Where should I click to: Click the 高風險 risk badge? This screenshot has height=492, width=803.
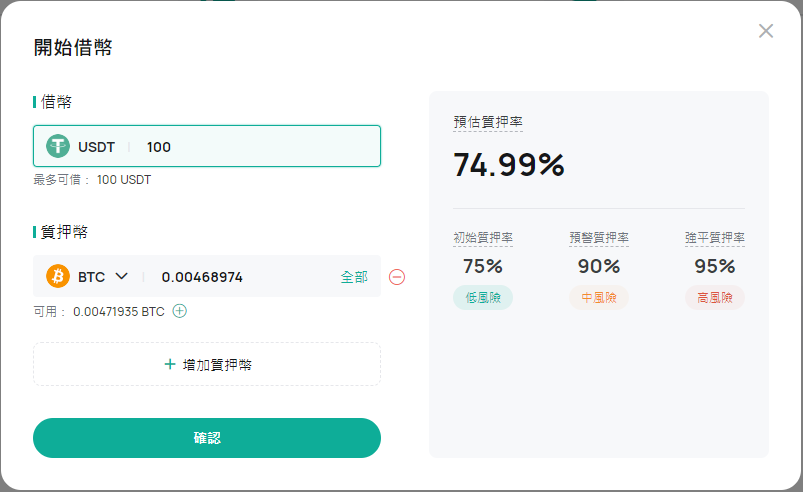pyautogui.click(x=715, y=297)
